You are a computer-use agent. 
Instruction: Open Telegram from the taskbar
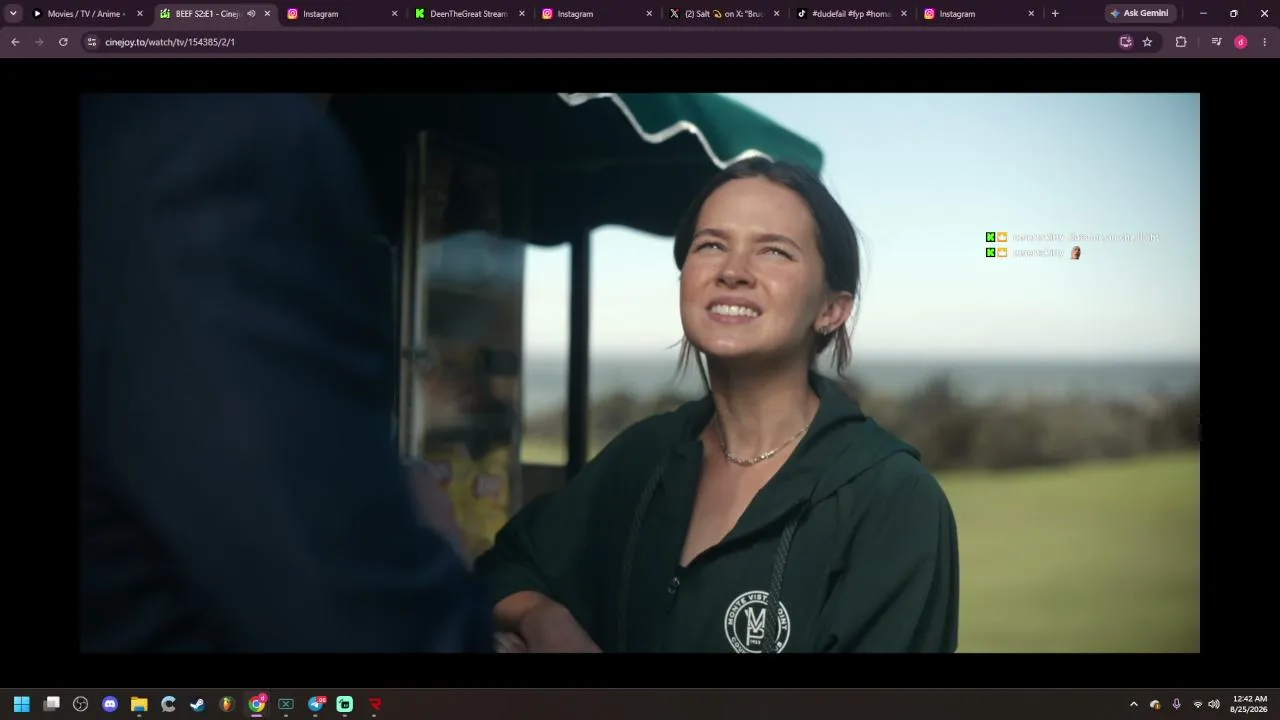coord(316,704)
